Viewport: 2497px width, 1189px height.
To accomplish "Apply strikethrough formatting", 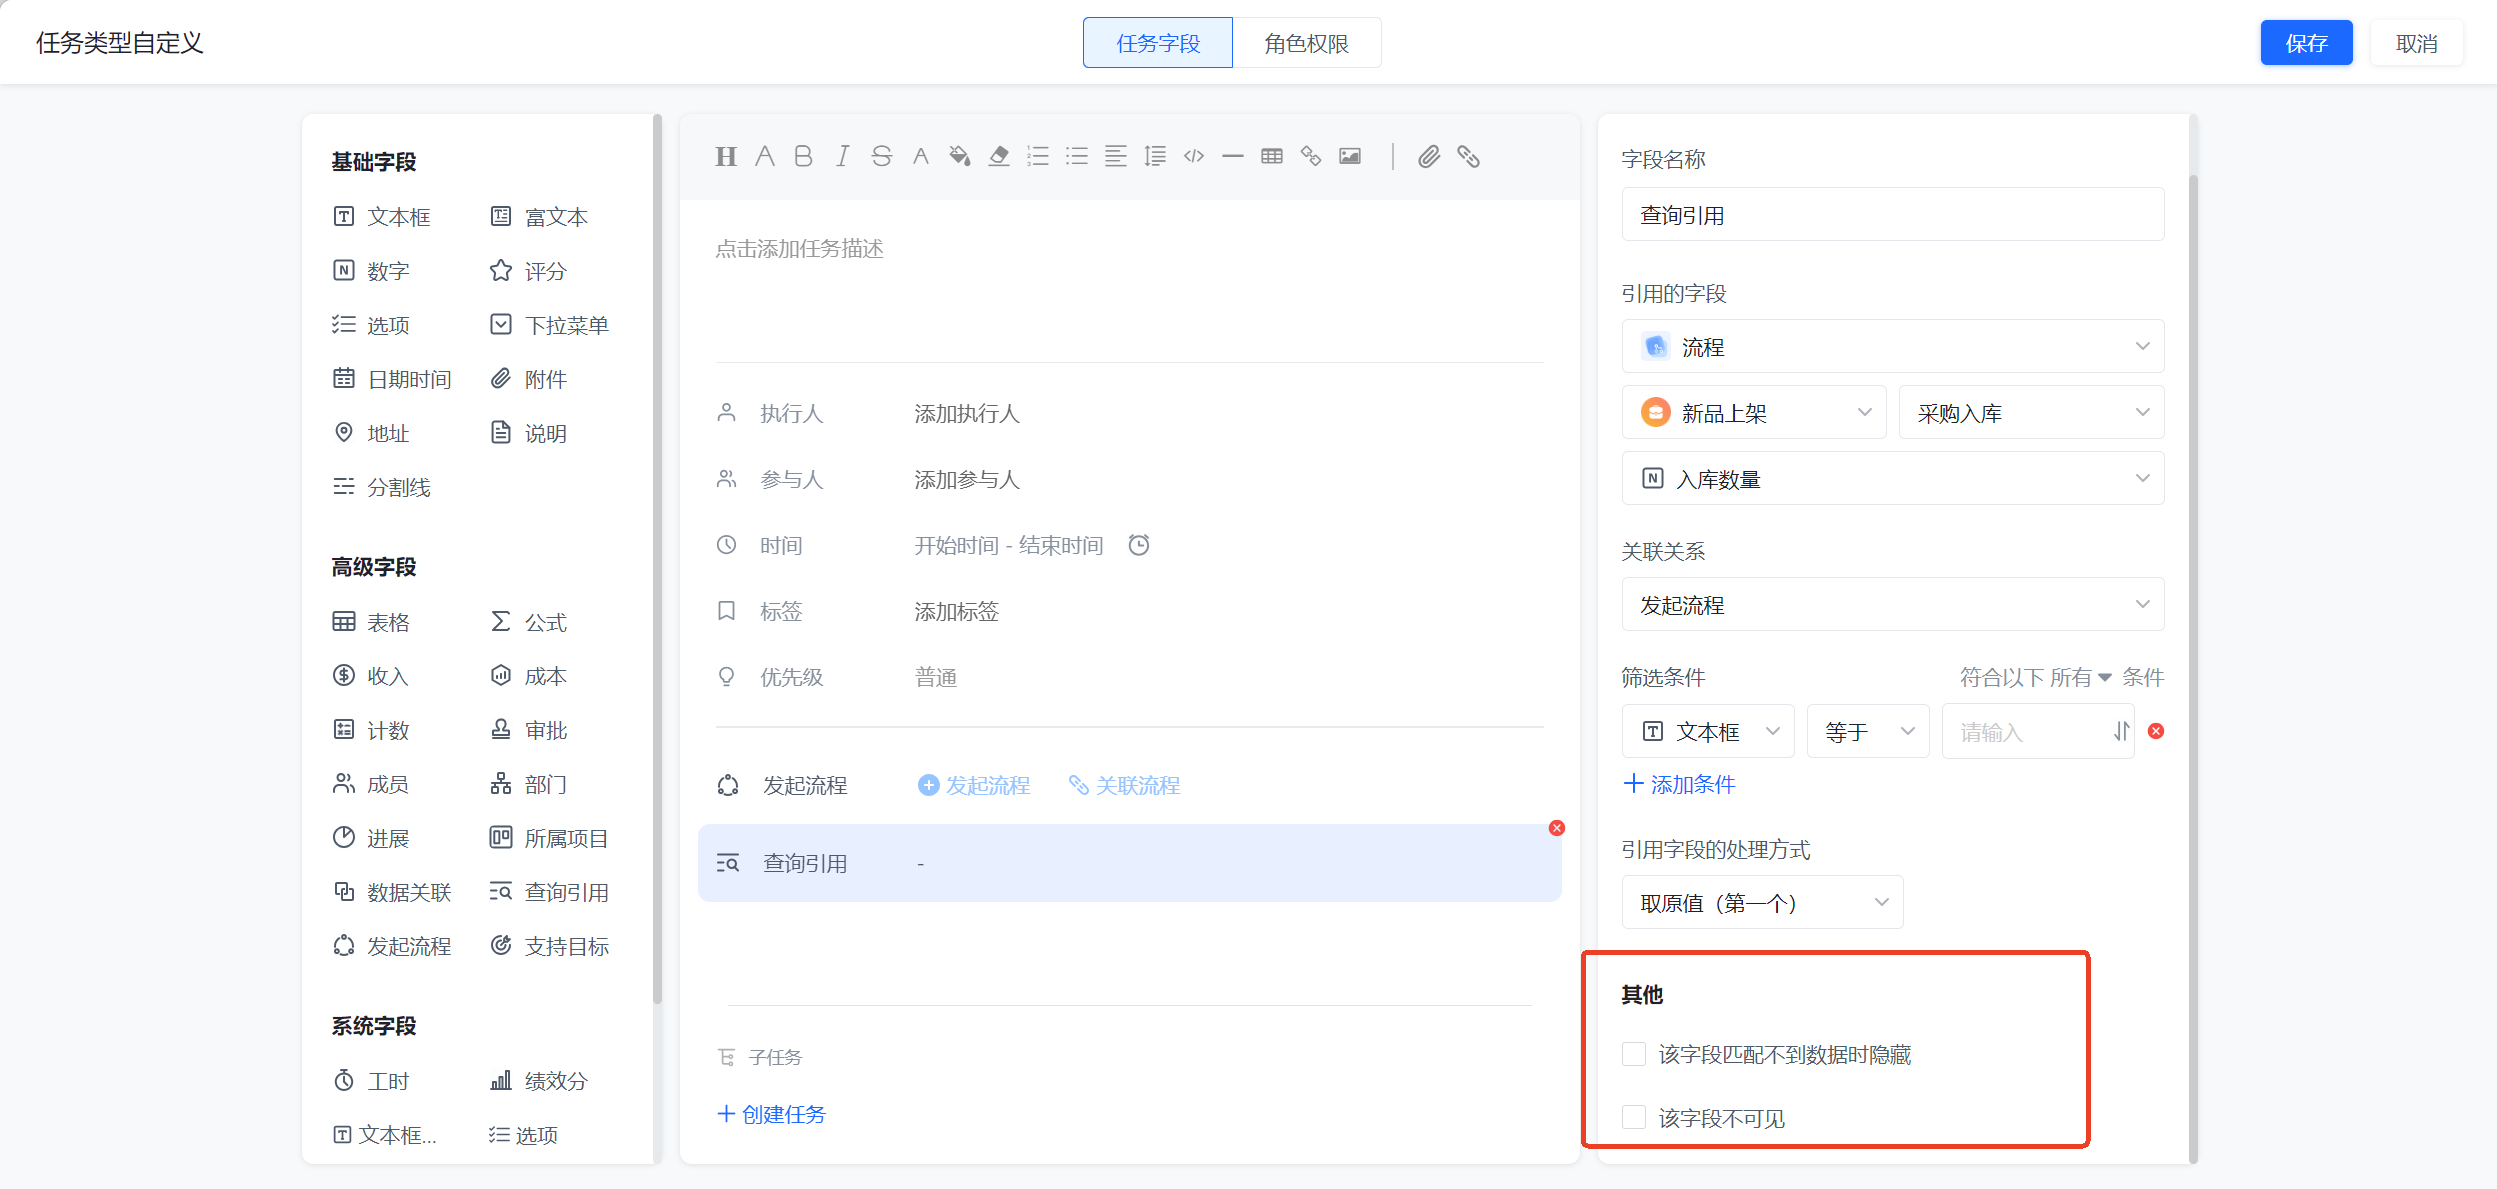I will click(x=881, y=156).
